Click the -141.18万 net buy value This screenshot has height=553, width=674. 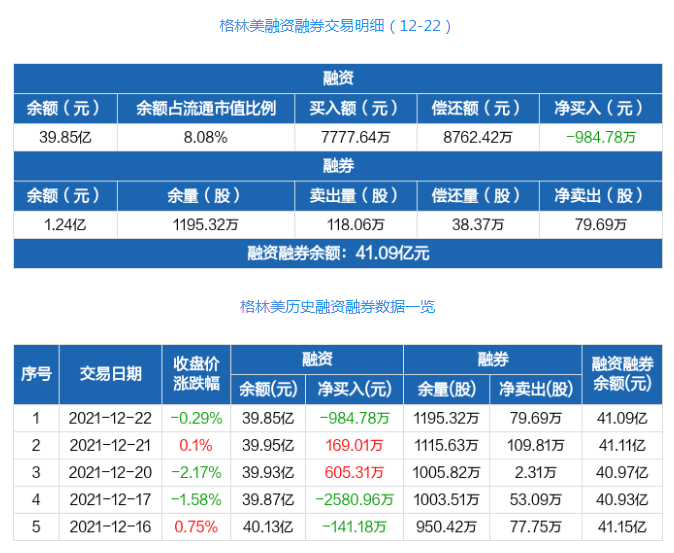[x=354, y=527]
